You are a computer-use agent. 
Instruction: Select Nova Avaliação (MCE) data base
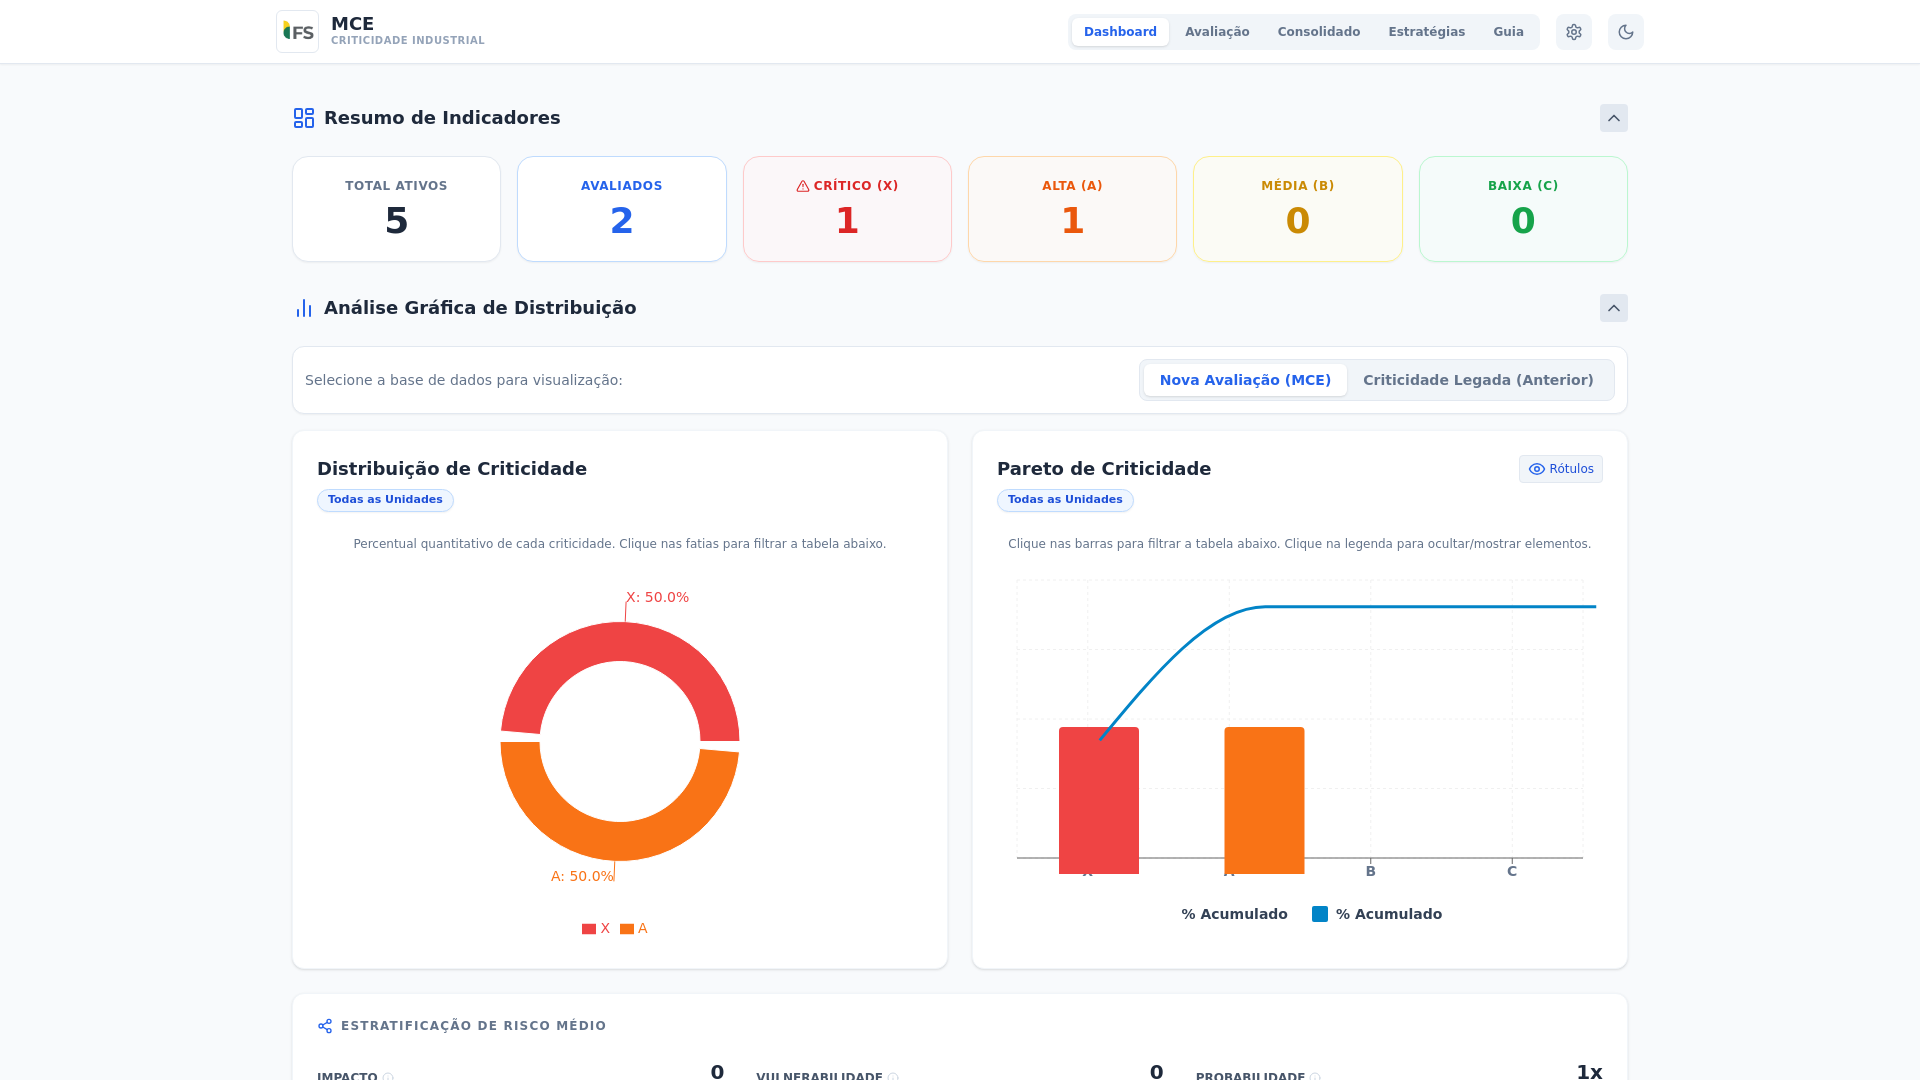click(x=1244, y=380)
